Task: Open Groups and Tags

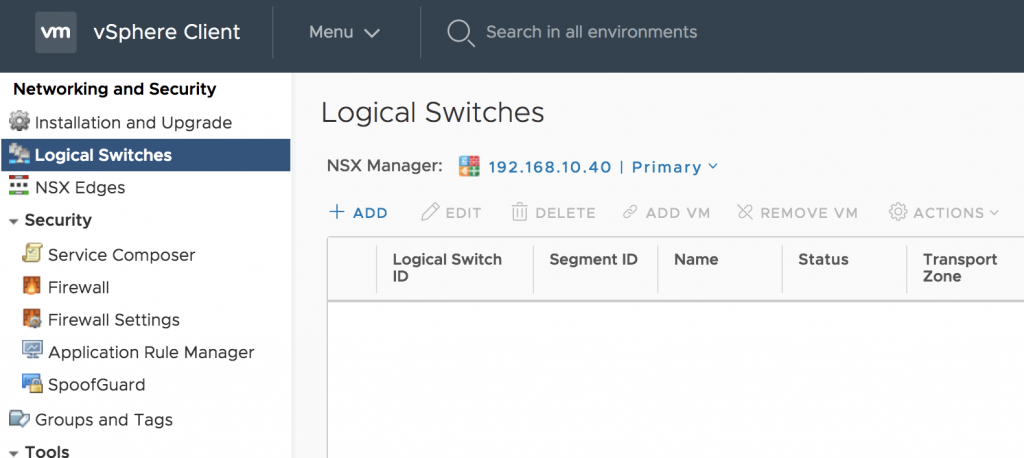Action: tap(104, 419)
